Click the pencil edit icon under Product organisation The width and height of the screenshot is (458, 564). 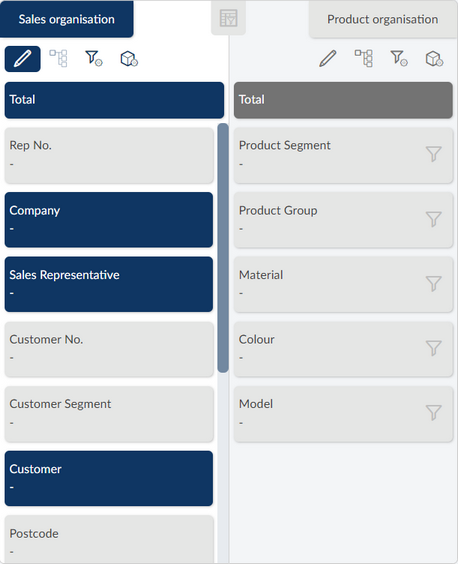(328, 58)
